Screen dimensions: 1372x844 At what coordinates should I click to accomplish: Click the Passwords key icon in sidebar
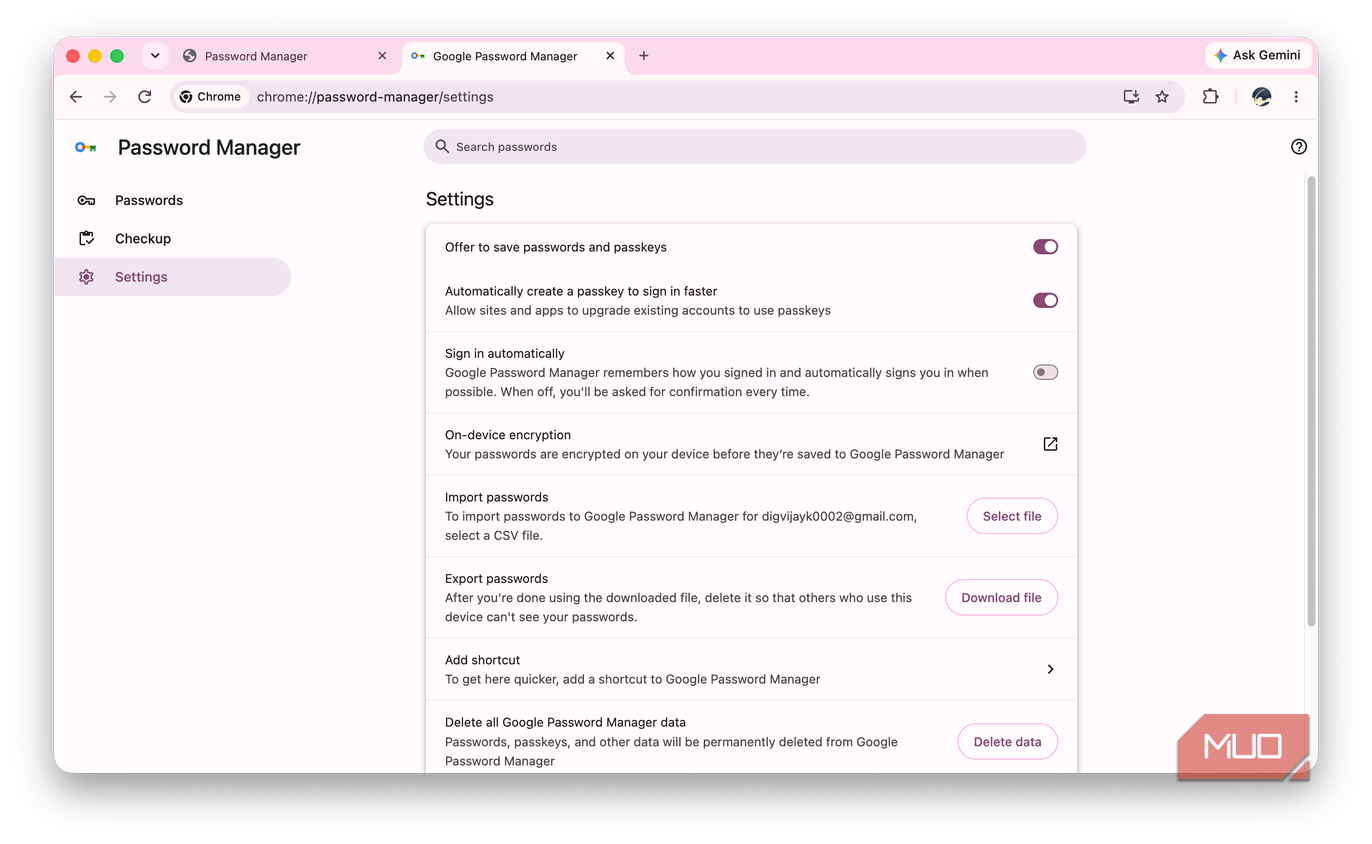86,200
